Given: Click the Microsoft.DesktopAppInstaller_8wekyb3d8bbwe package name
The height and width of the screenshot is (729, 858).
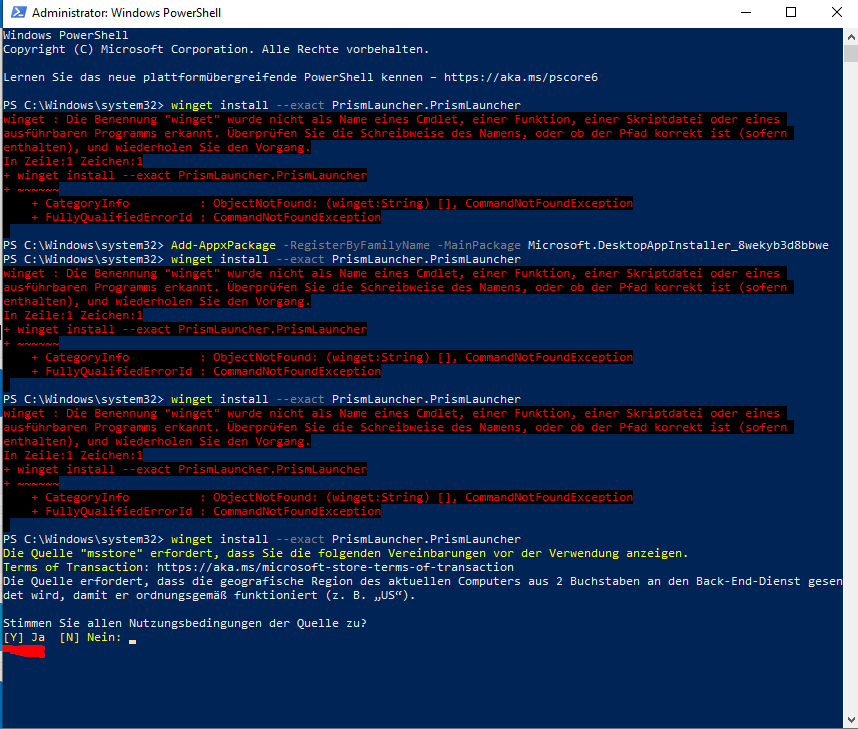Looking at the screenshot, I should [x=678, y=245].
